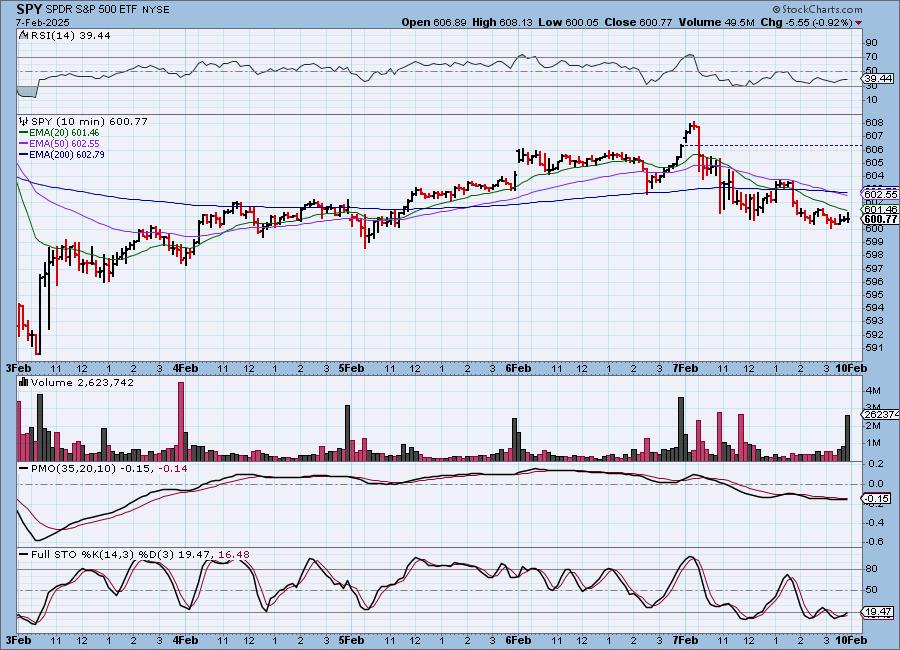This screenshot has height=650, width=900.
Task: Click the 602.55 price tag on the right axis
Action: click(880, 194)
